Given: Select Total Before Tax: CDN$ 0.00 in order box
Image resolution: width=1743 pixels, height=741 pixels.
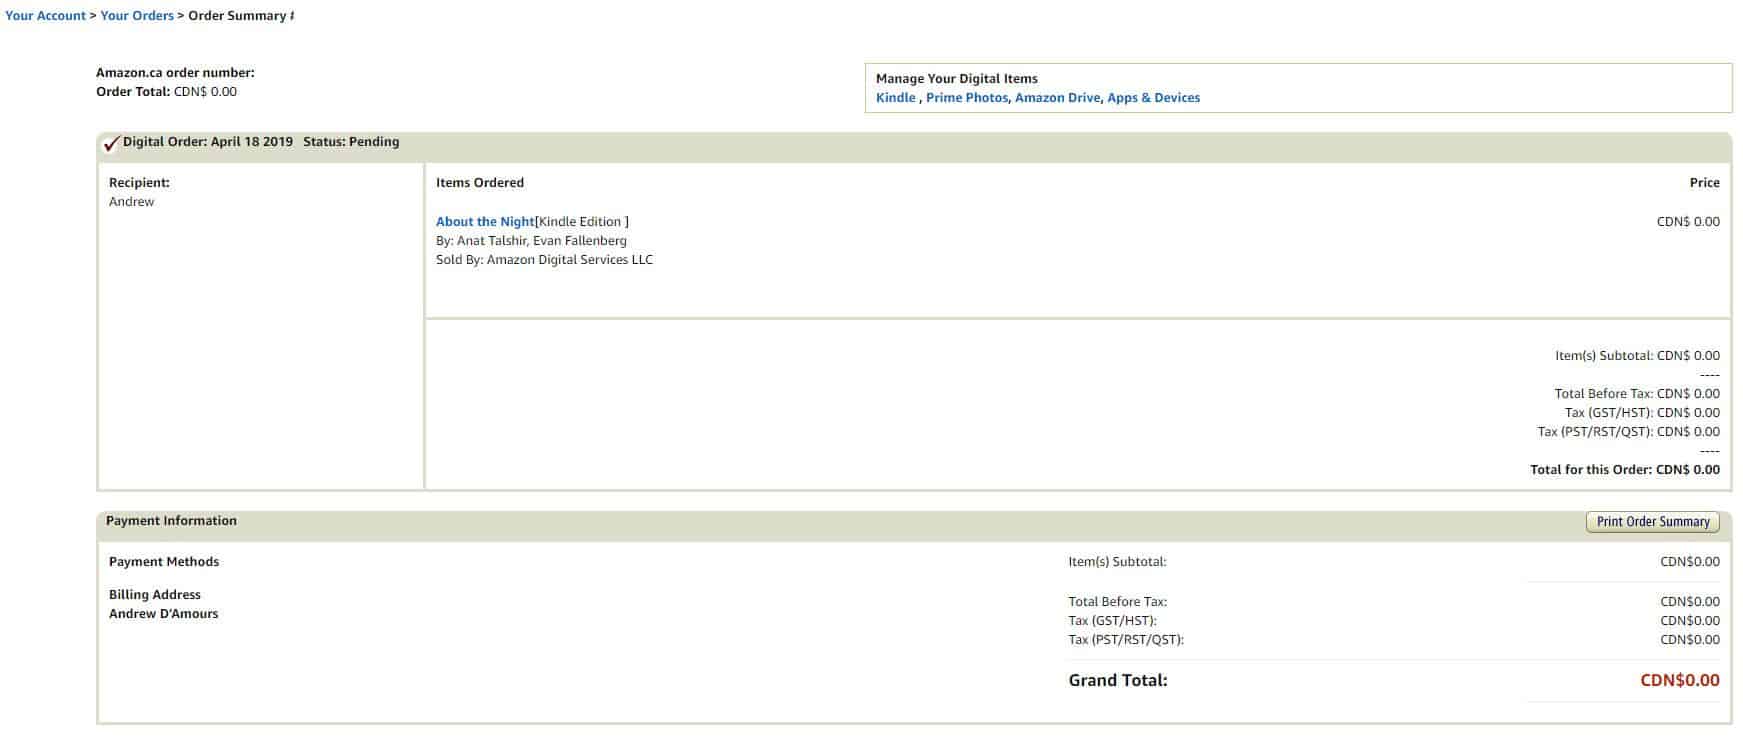Looking at the screenshot, I should point(1637,394).
